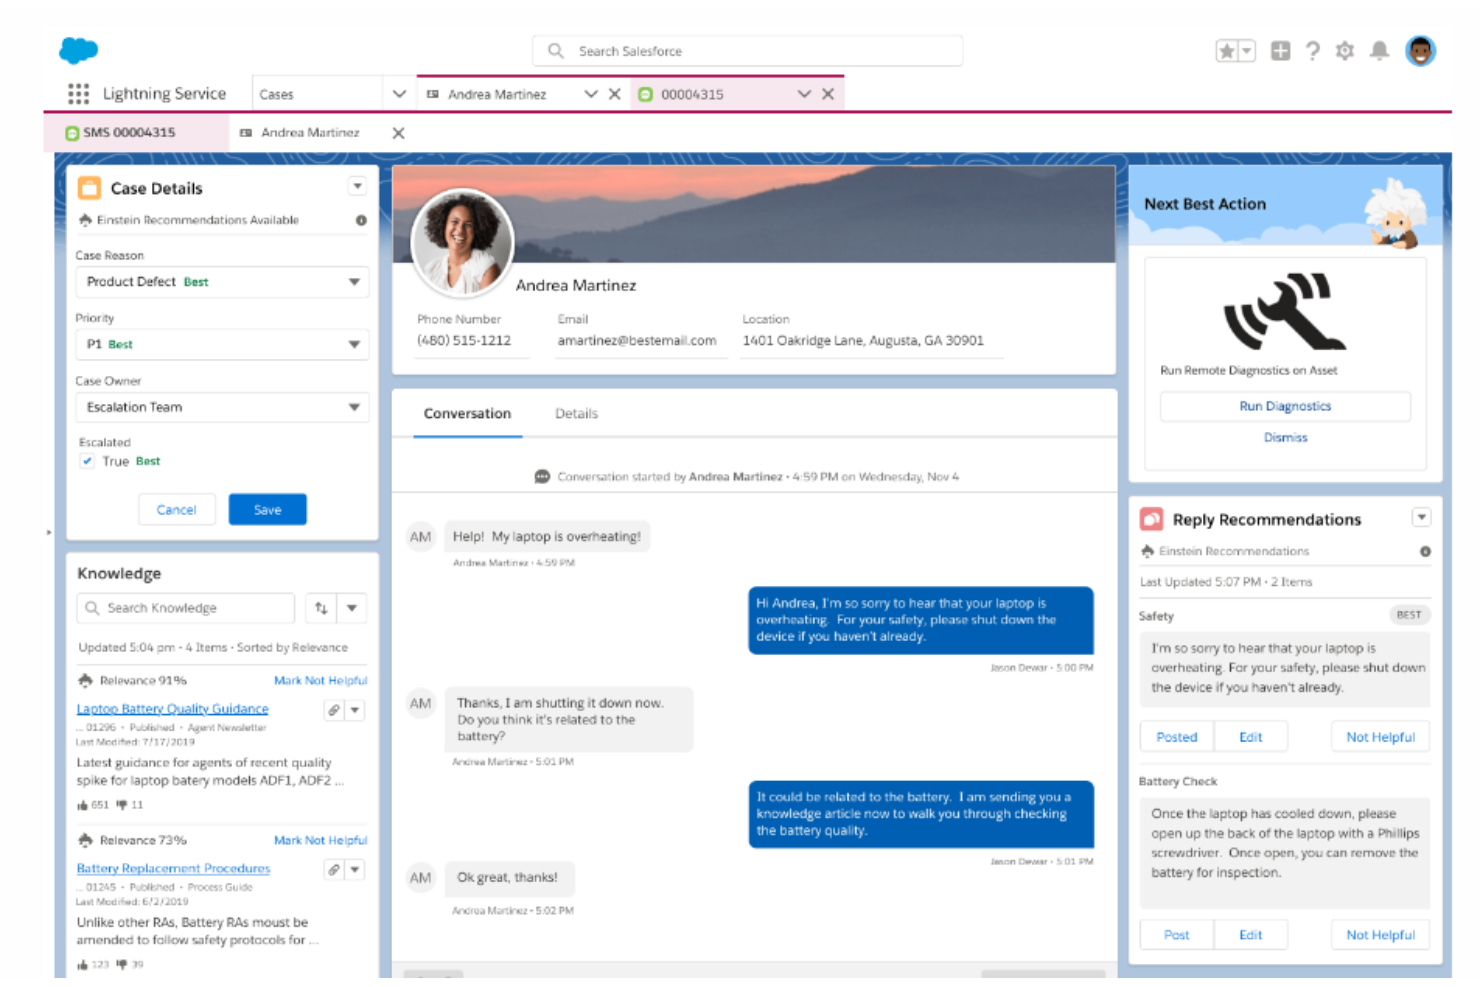1480x987 pixels.
Task: Open the Salesforce help question mark
Action: point(1312,50)
